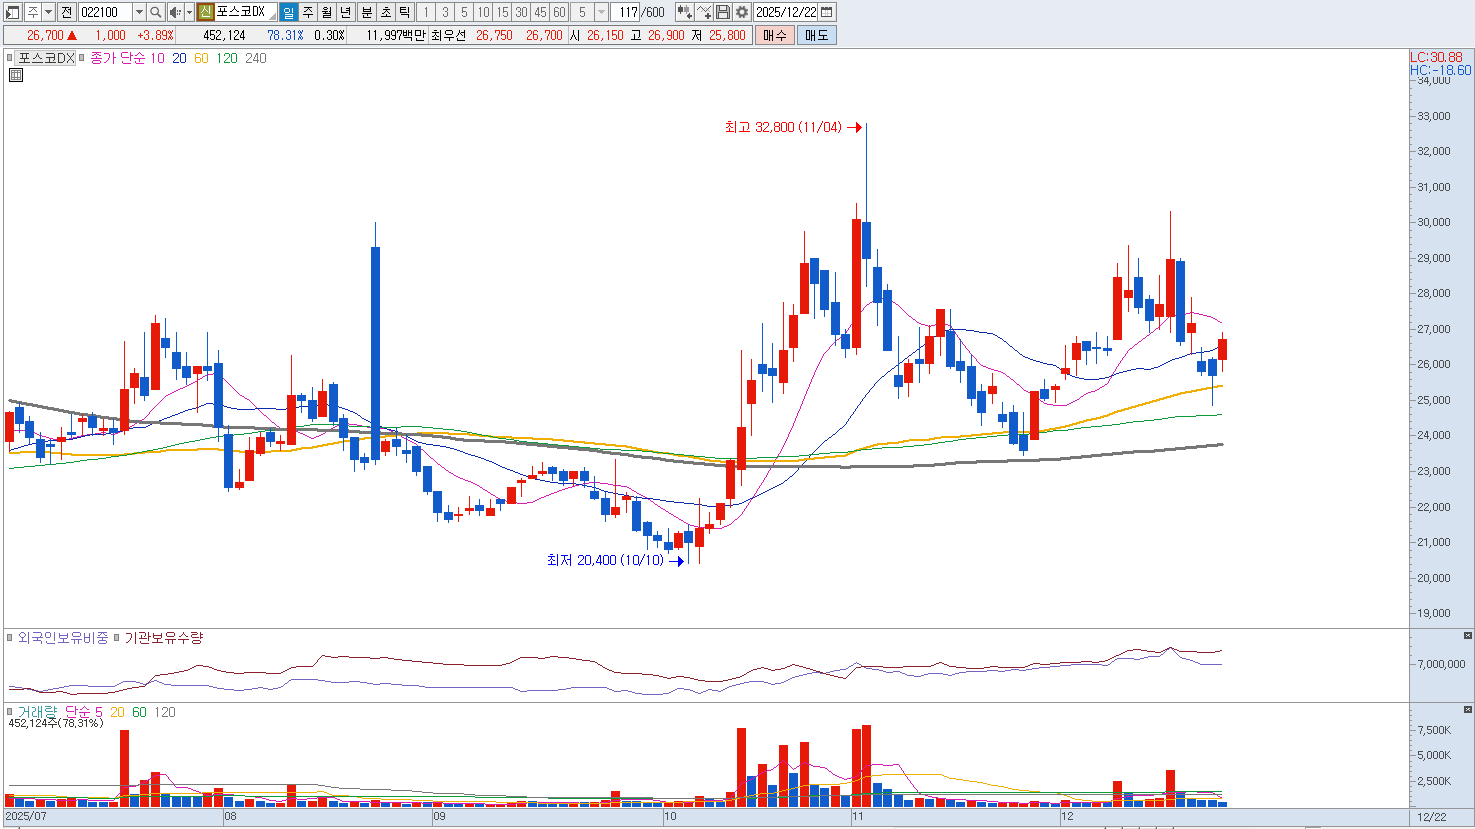Click the grid table icon below 포스코DX label
The height and width of the screenshot is (829, 1475).
15,75
